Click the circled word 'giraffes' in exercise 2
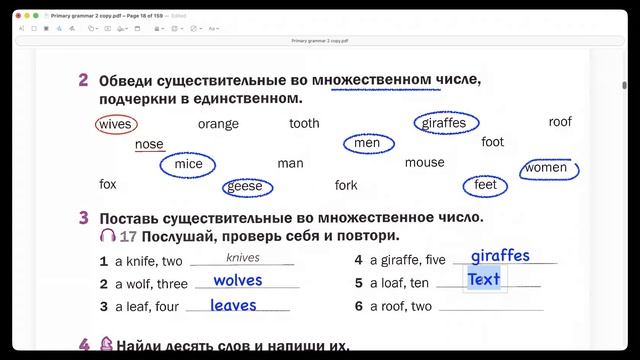Viewport: 640px width, 360px height. 446,123
